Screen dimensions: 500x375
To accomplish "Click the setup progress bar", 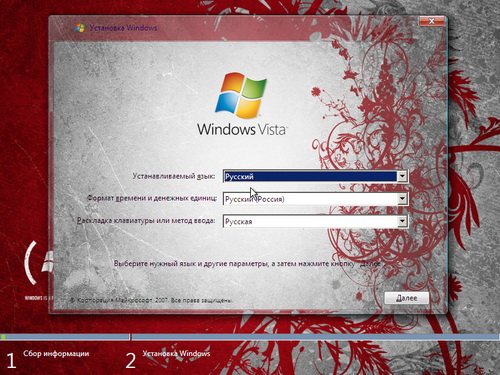I will 250,337.
